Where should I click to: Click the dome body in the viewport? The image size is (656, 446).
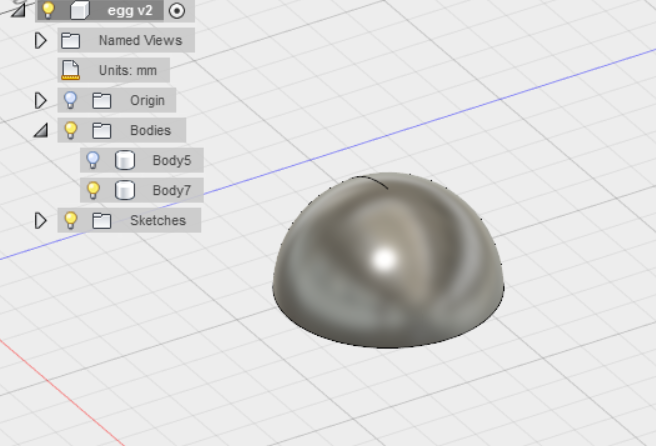pos(388,260)
